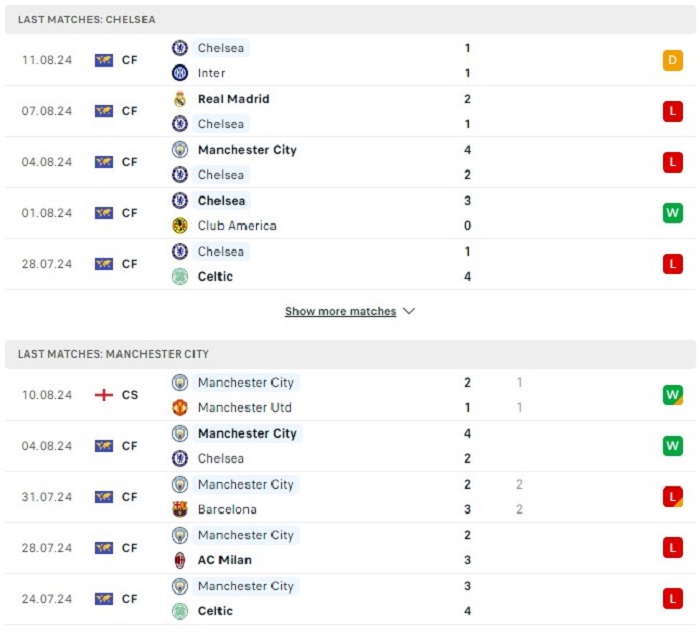Click the chevron next to Show more matches
This screenshot has width=700, height=632.
click(x=409, y=311)
